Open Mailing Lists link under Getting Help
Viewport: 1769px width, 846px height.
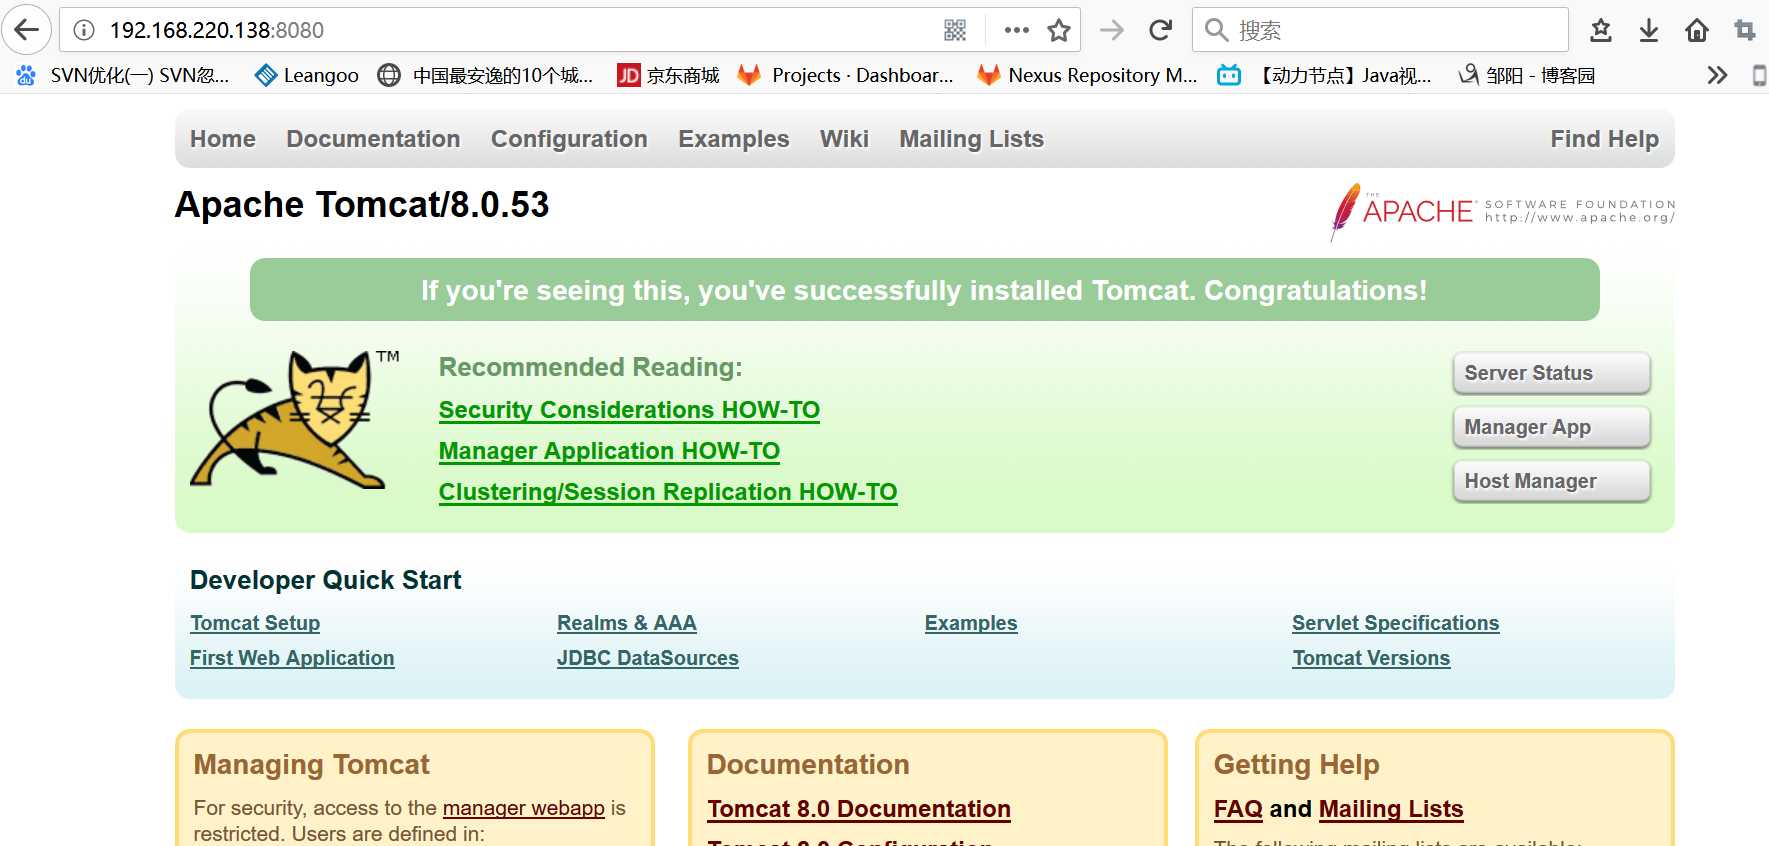click(1391, 809)
